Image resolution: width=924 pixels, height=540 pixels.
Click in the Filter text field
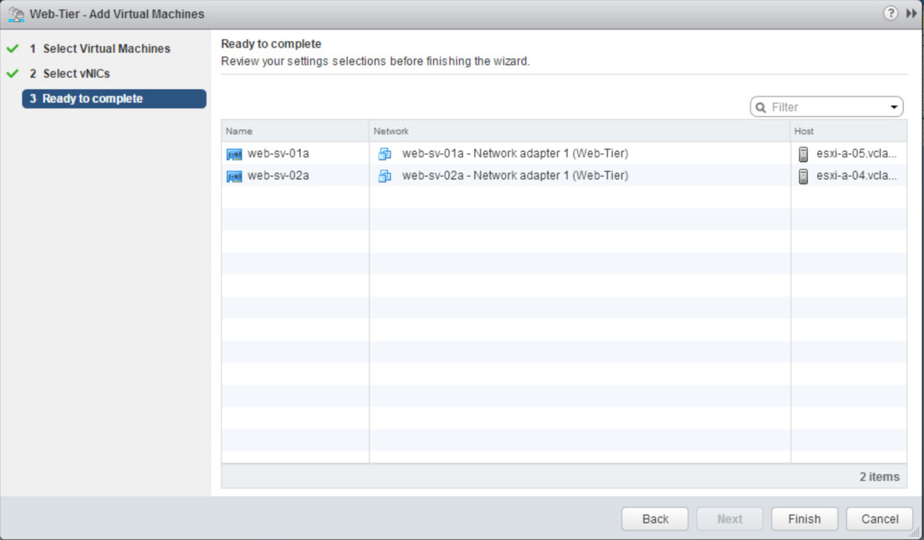[825, 107]
